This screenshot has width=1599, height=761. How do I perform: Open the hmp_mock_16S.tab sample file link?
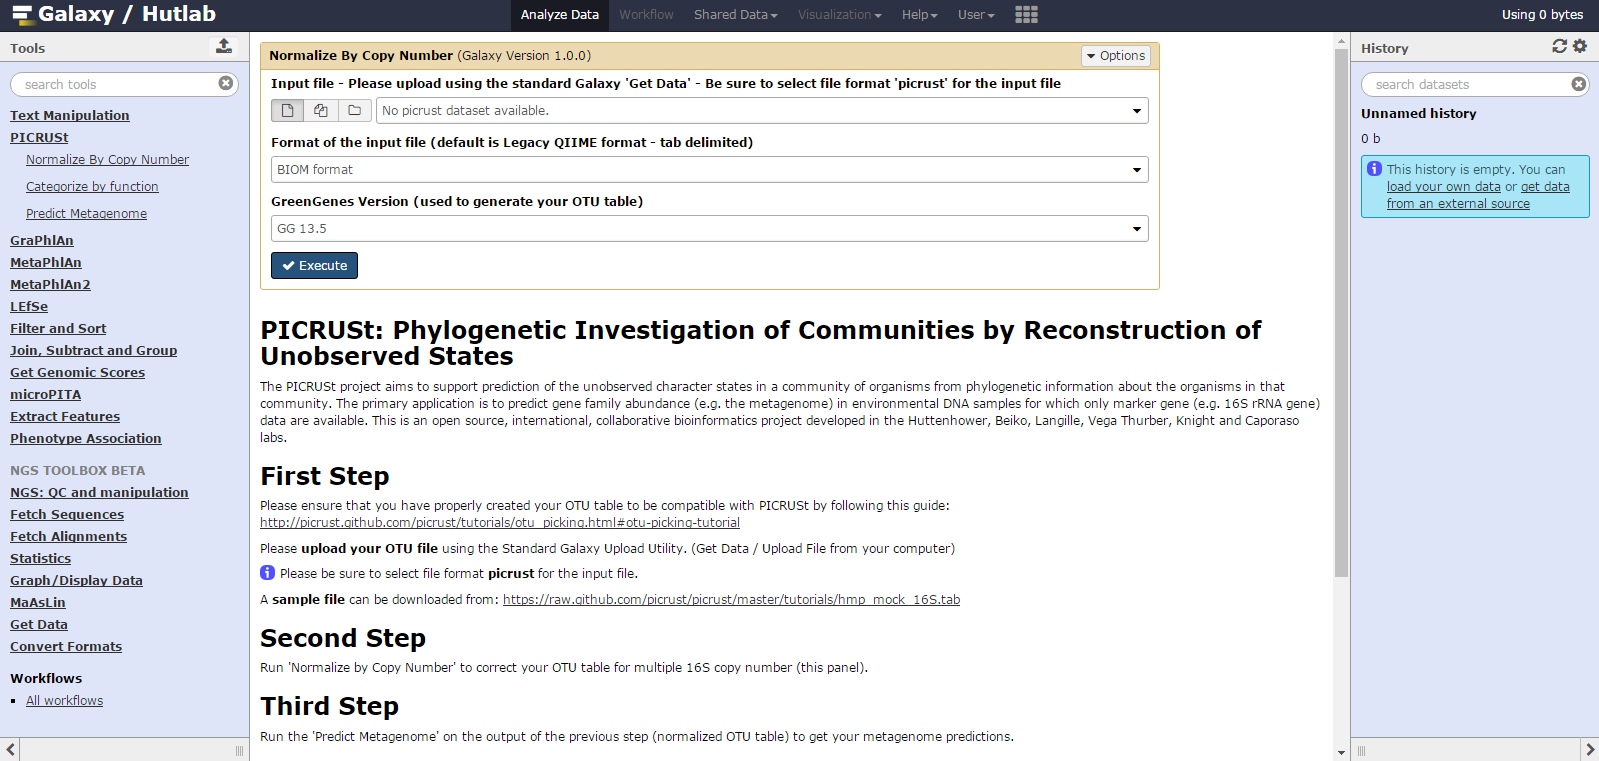pyautogui.click(x=731, y=599)
